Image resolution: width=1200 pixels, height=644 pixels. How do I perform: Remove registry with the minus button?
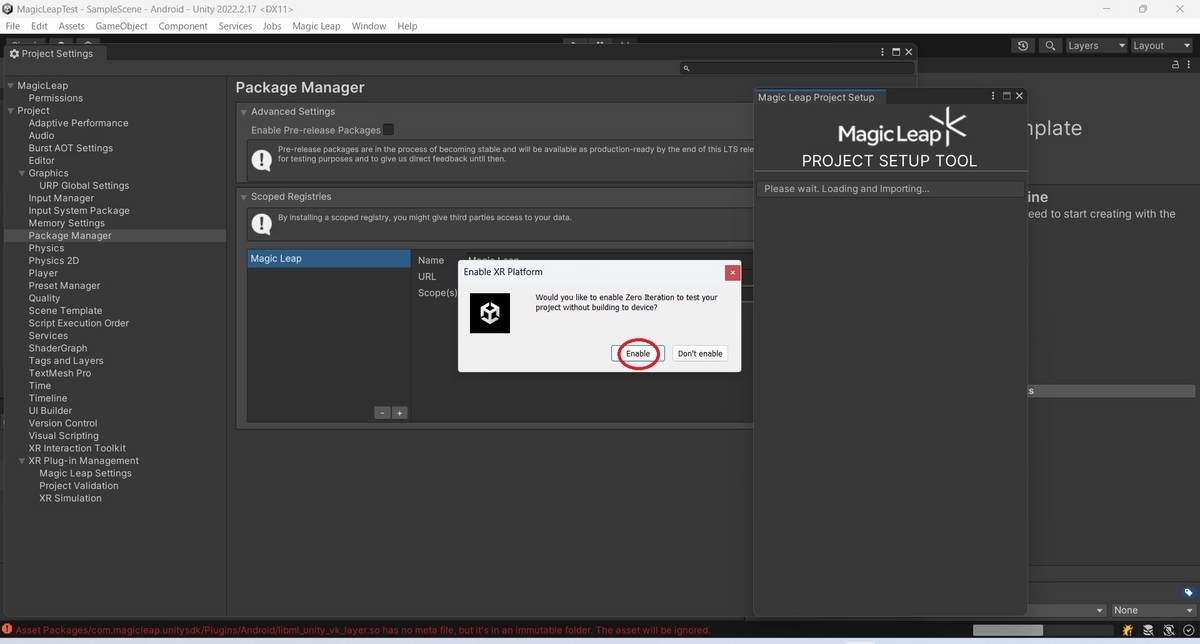point(382,412)
